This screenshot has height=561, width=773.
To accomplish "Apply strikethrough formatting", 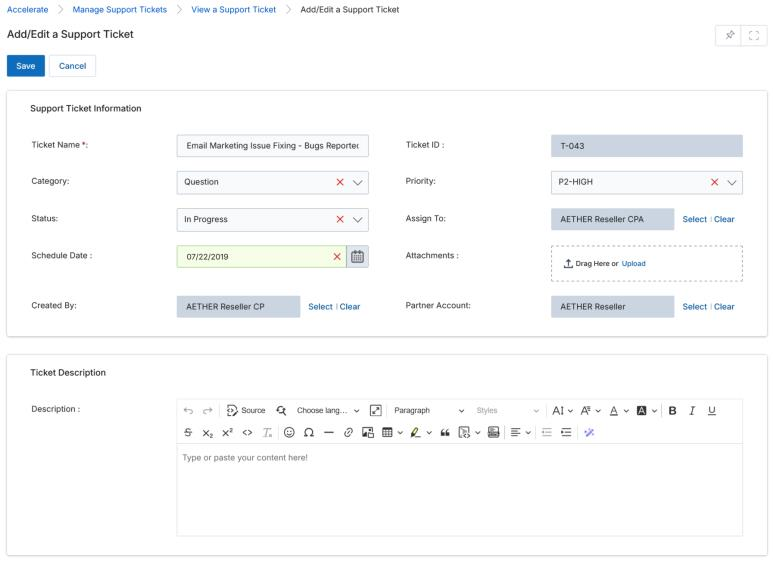I will (x=188, y=433).
